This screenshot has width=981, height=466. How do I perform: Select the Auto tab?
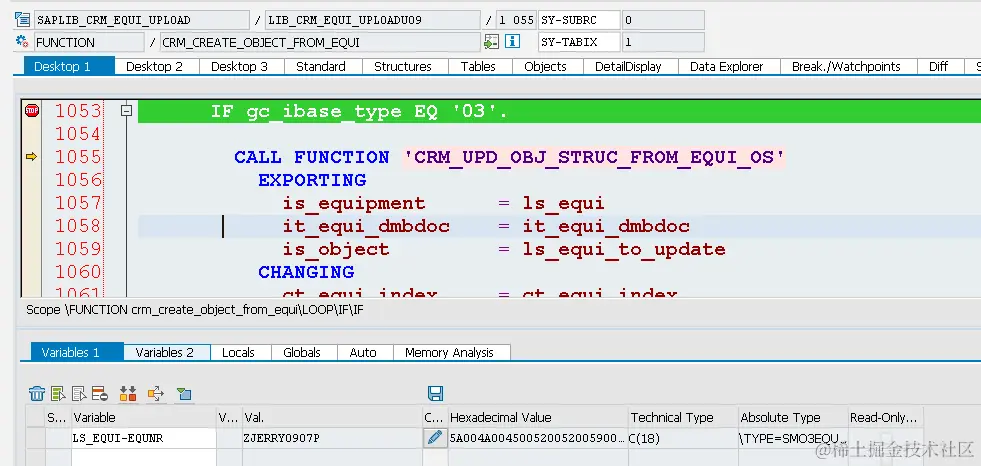pos(363,352)
